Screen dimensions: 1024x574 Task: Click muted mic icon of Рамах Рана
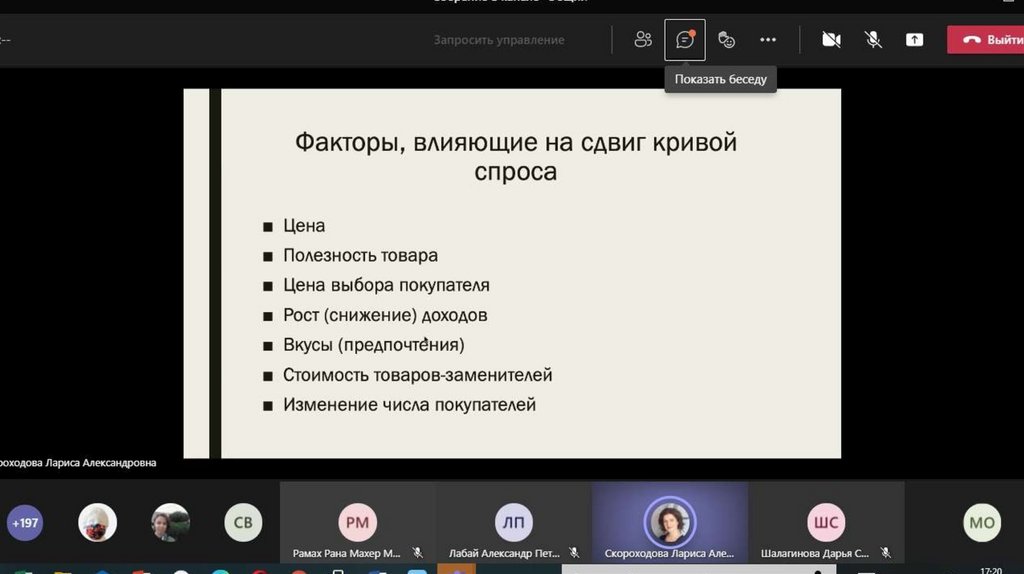(x=417, y=553)
